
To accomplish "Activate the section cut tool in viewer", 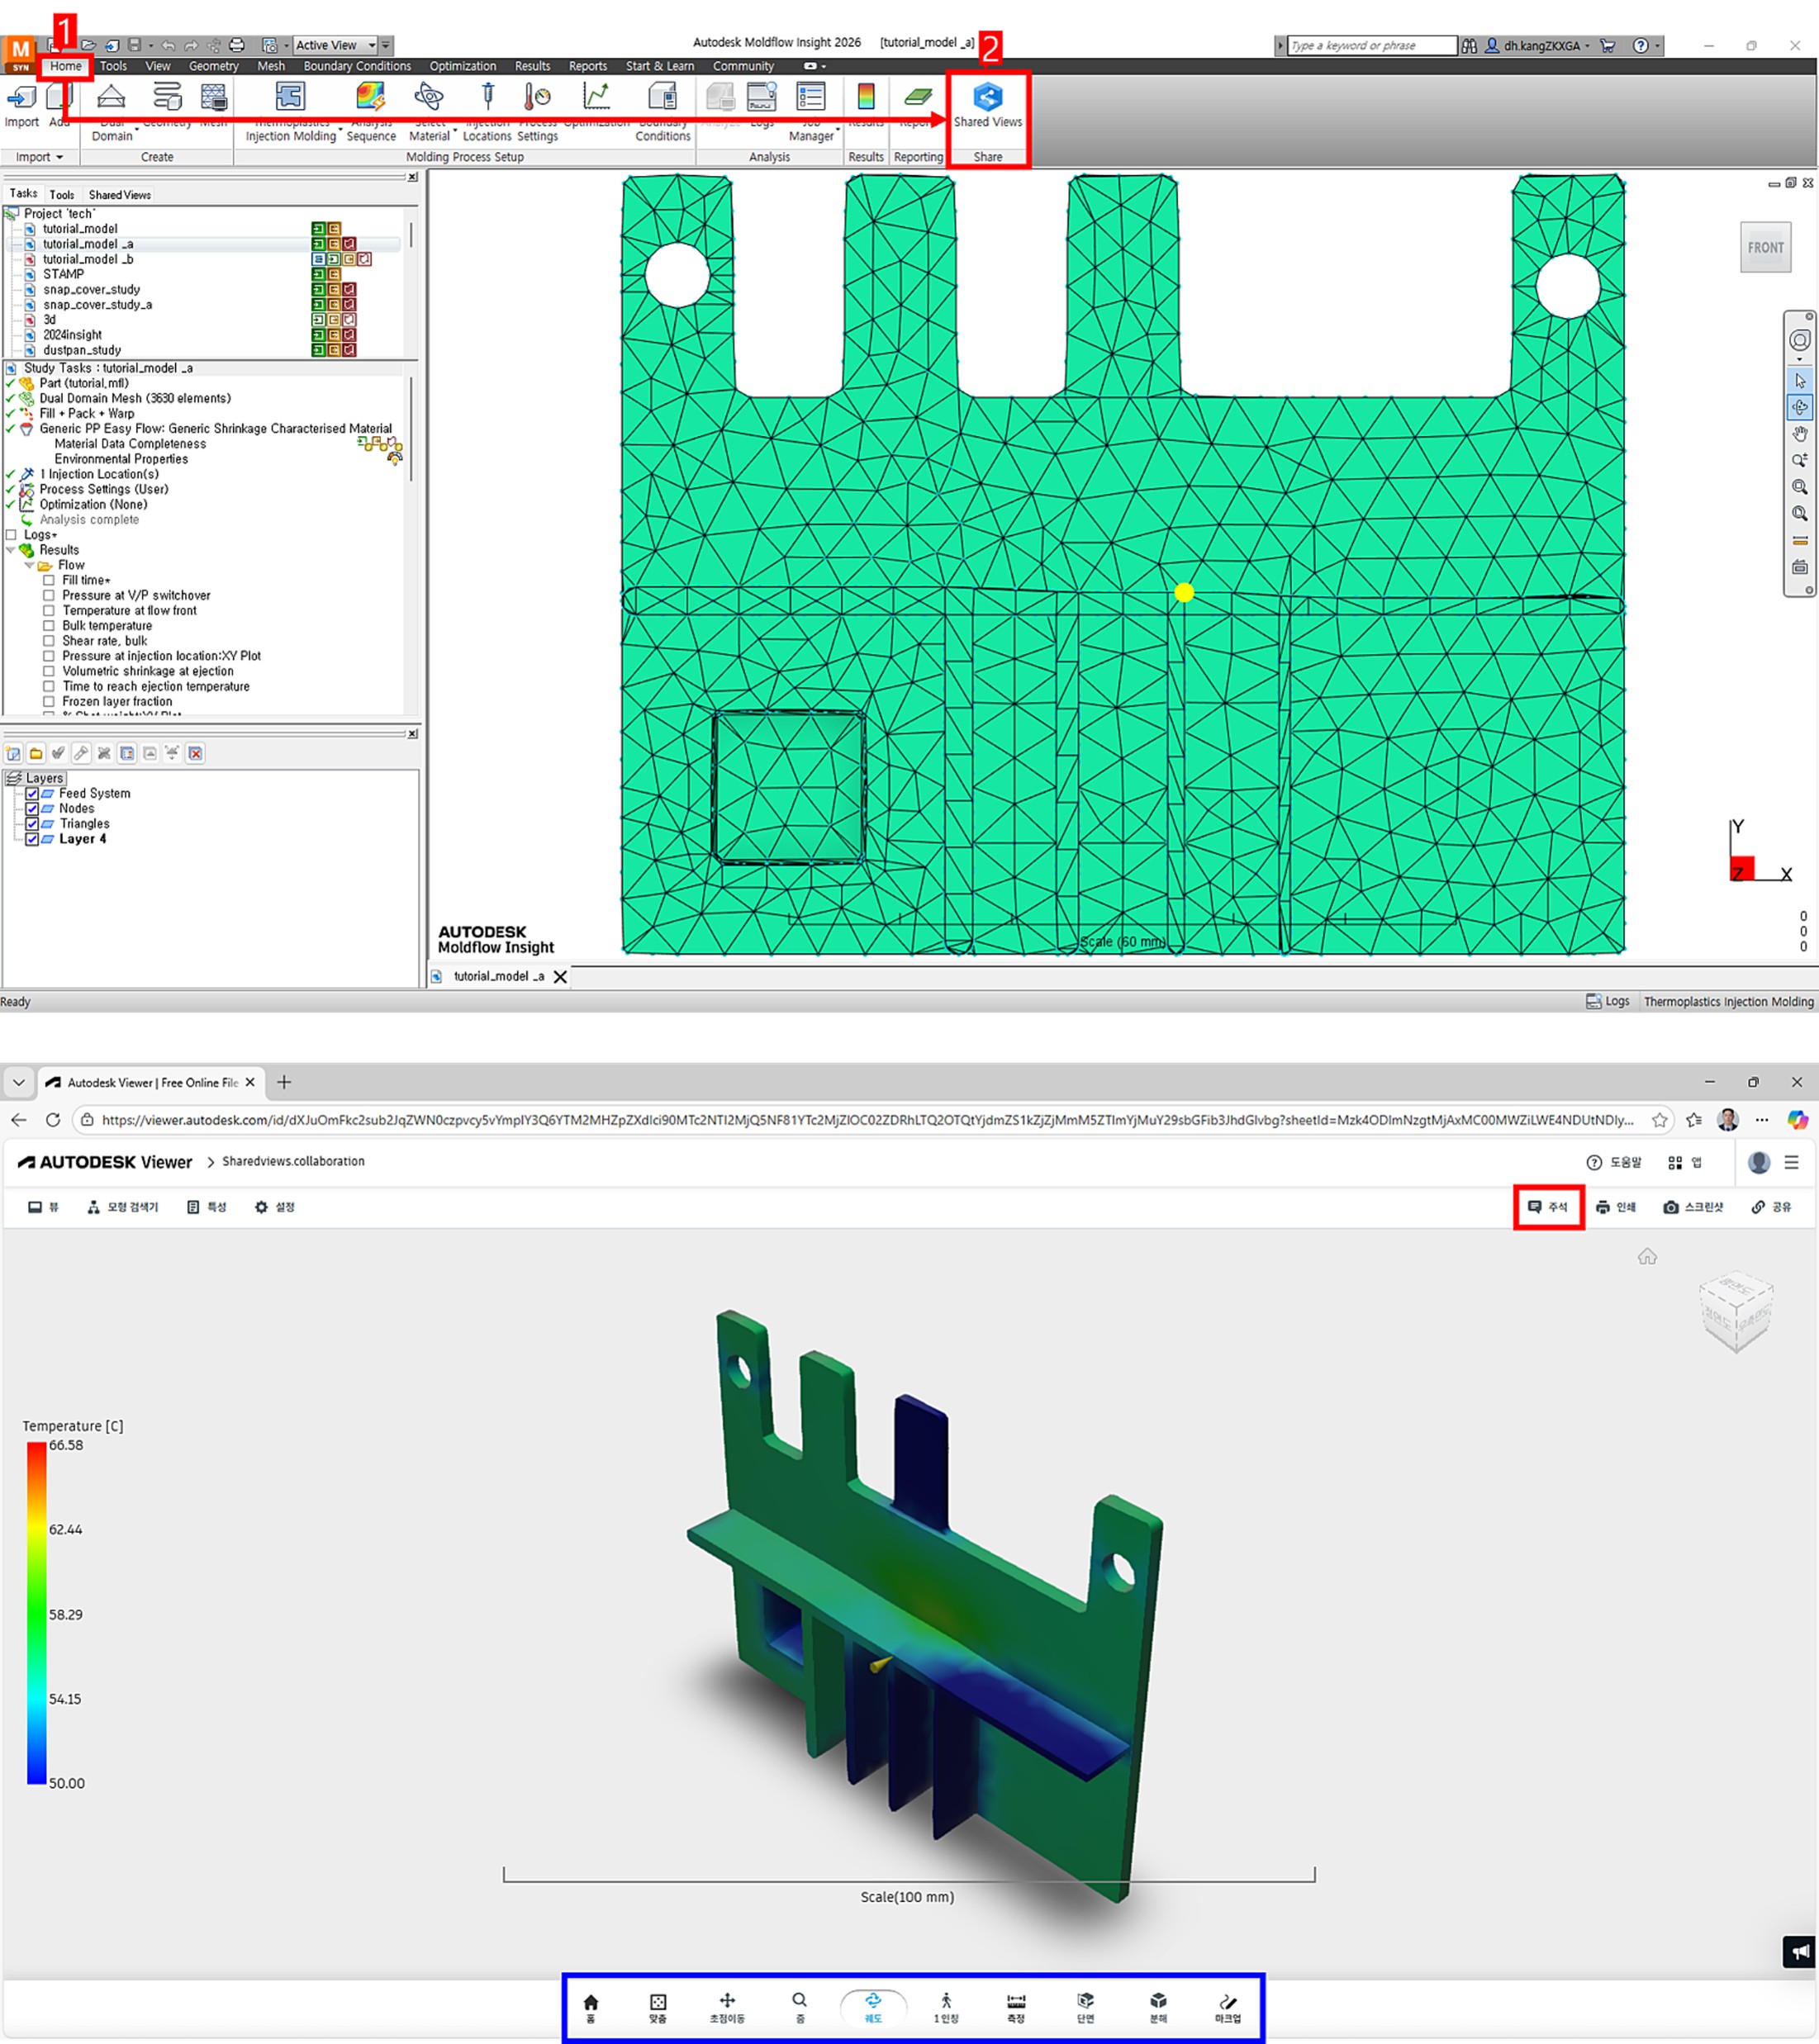I will [x=1085, y=2004].
